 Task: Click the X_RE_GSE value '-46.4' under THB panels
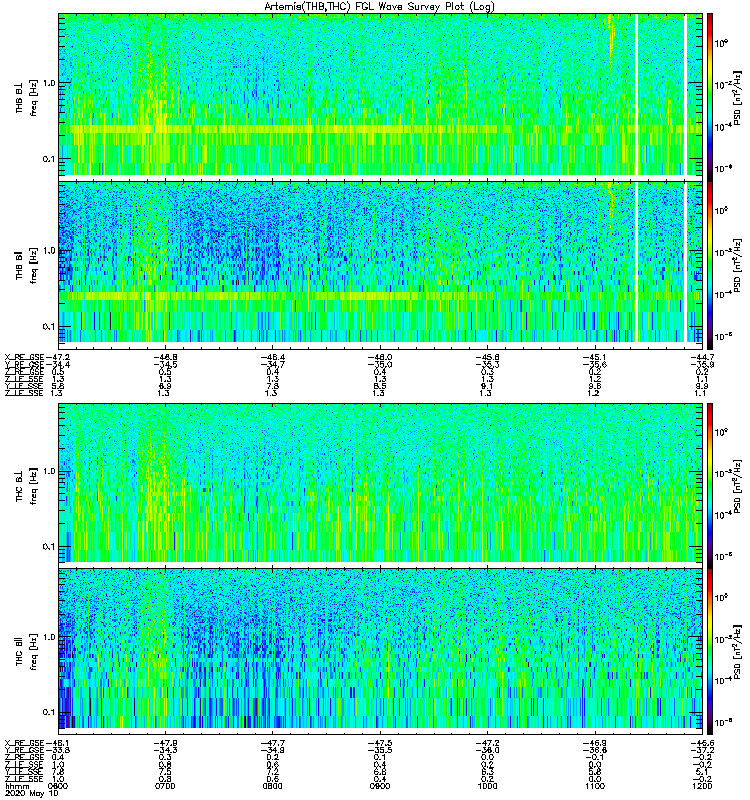click(272, 357)
